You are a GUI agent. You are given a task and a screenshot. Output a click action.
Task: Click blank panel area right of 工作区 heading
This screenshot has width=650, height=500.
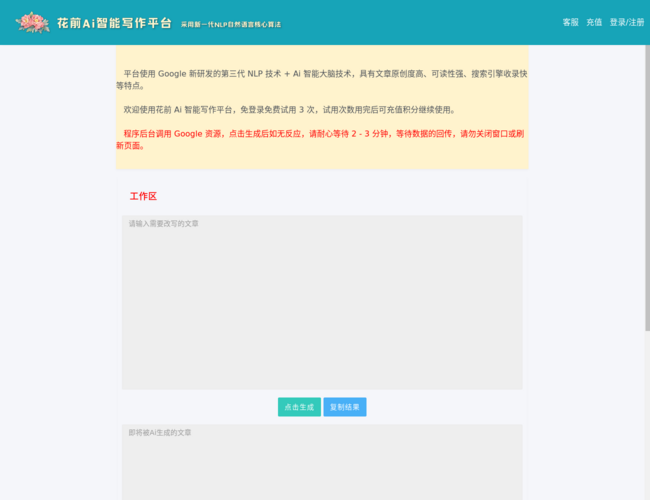point(340,197)
